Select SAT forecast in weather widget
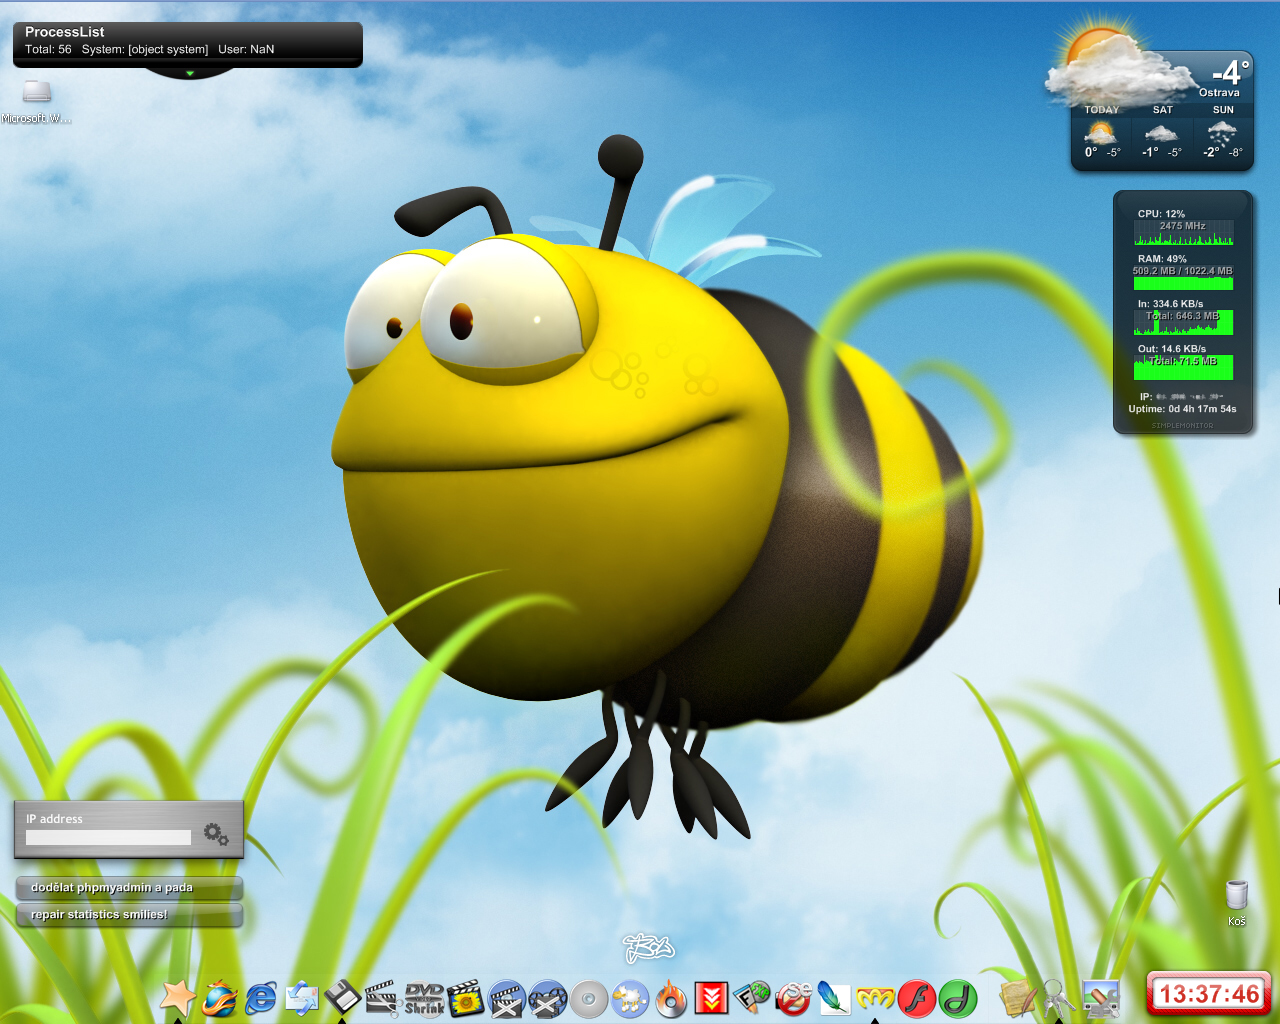This screenshot has width=1280, height=1024. 1162,134
